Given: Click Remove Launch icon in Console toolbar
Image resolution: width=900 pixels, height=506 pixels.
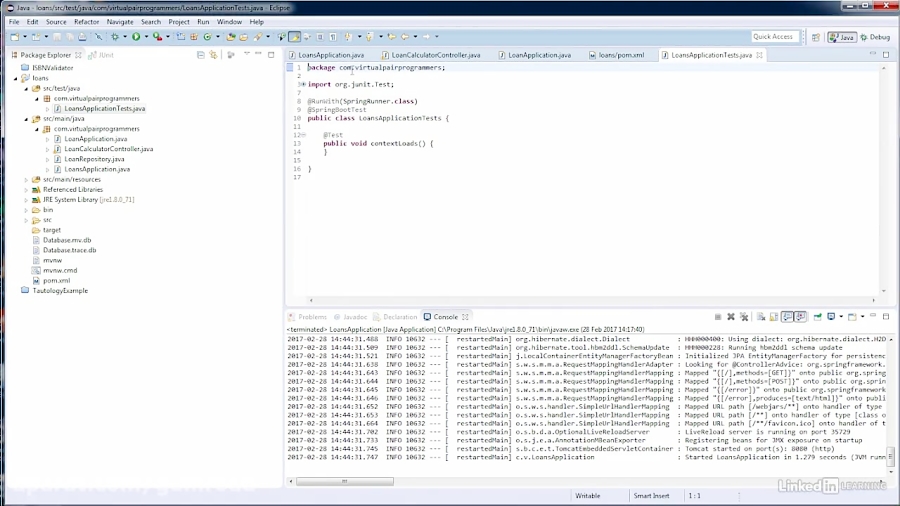Looking at the screenshot, I should click(x=731, y=317).
